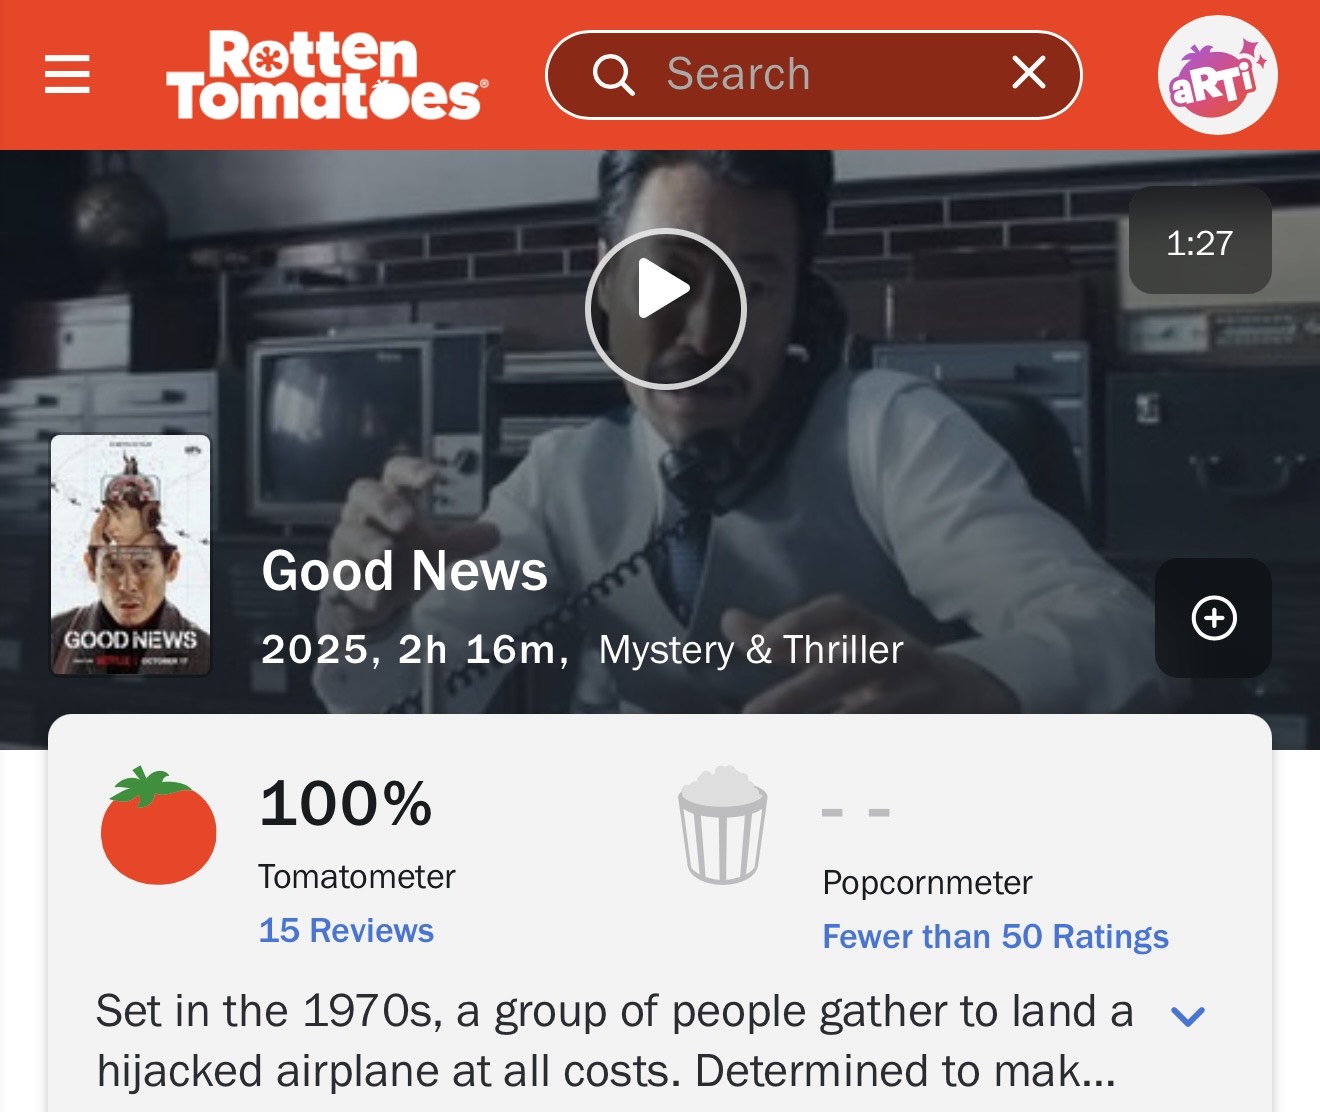Click the truncated movie synopsis text

point(615,1041)
